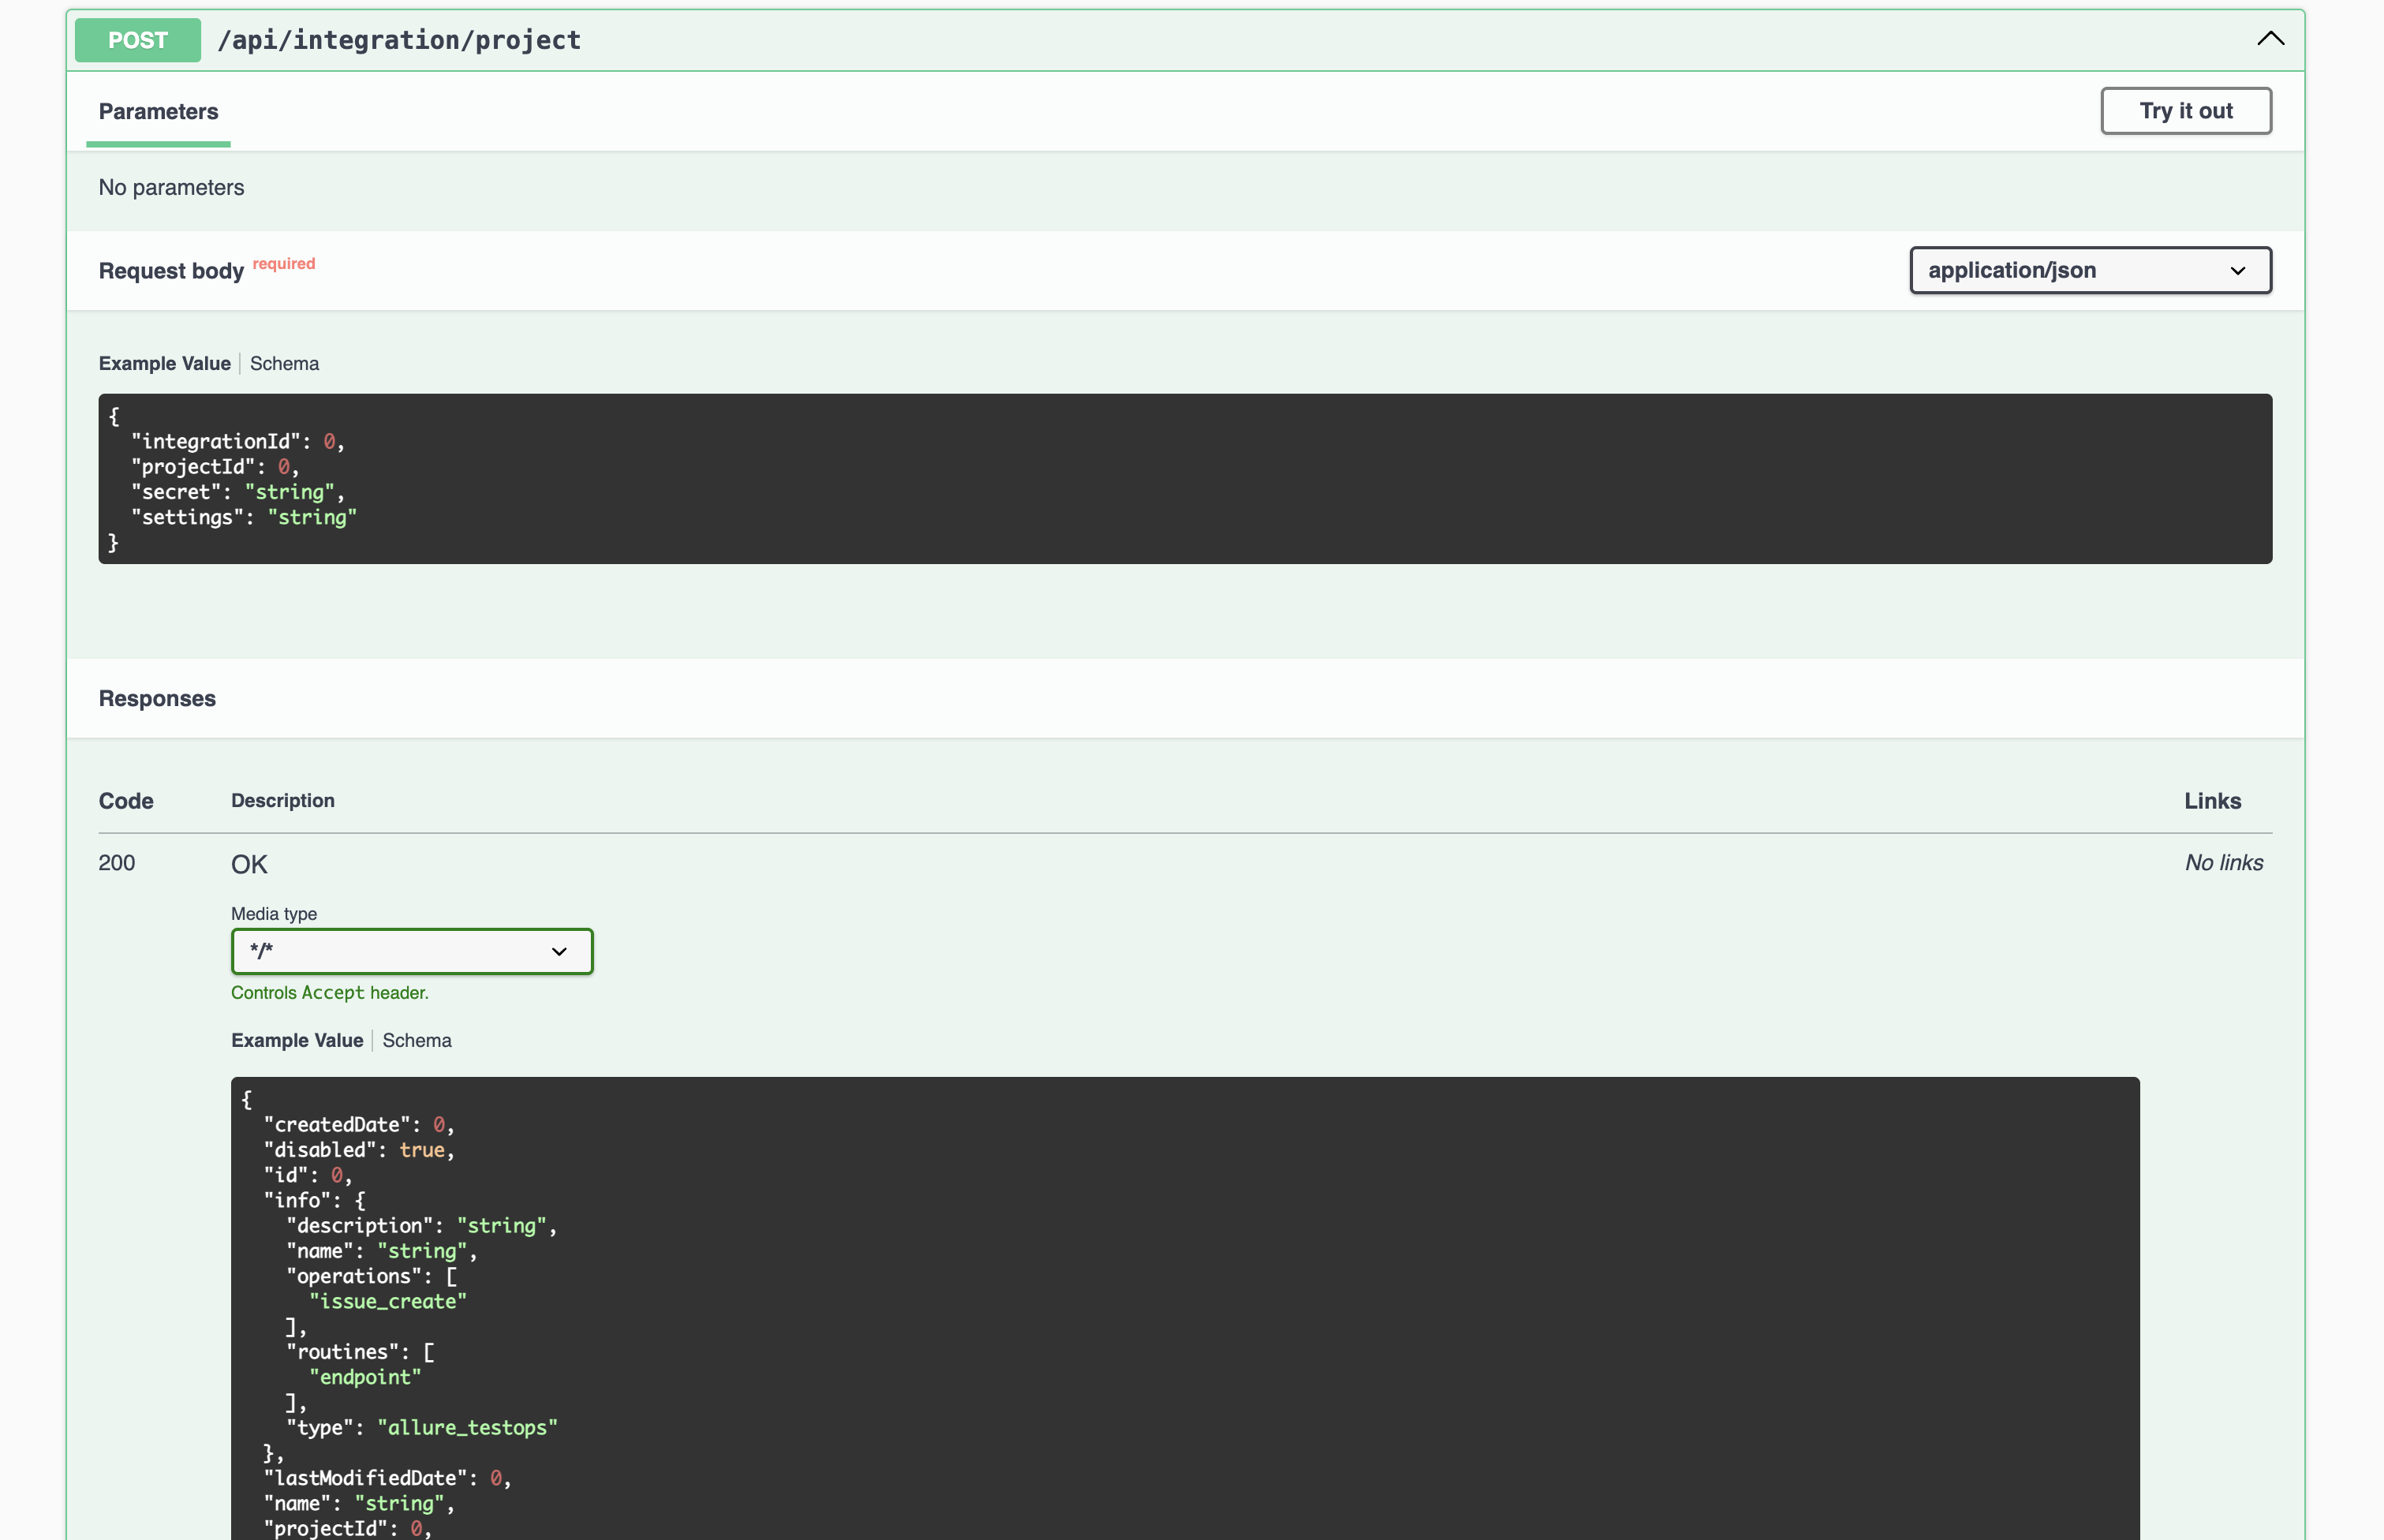Click the OK response description

tap(249, 864)
